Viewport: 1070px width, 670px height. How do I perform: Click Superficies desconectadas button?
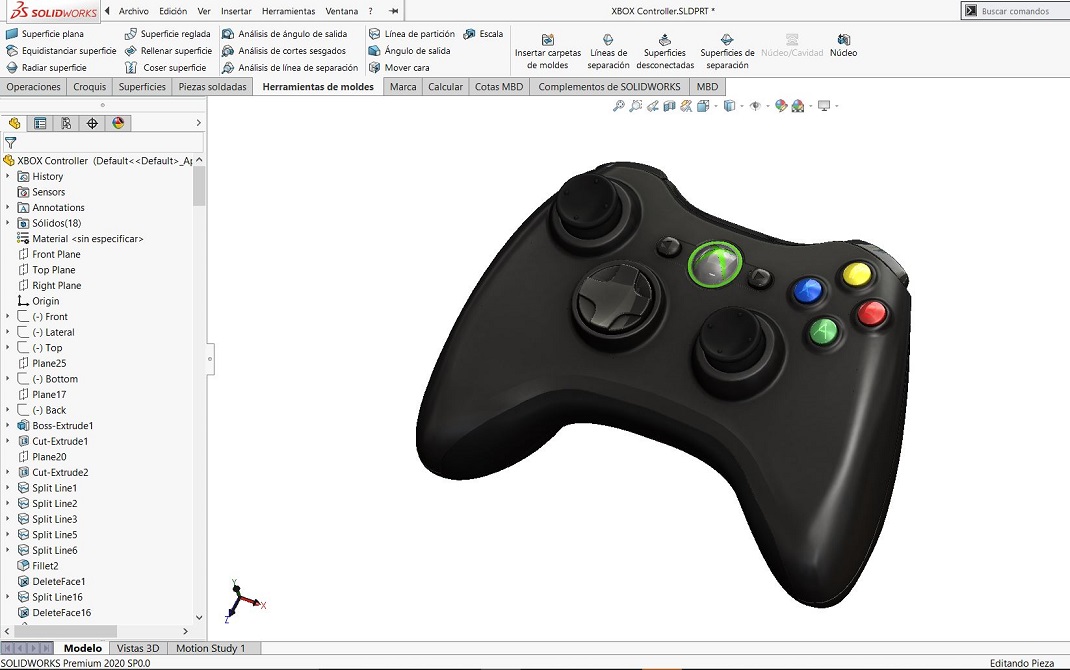point(665,52)
